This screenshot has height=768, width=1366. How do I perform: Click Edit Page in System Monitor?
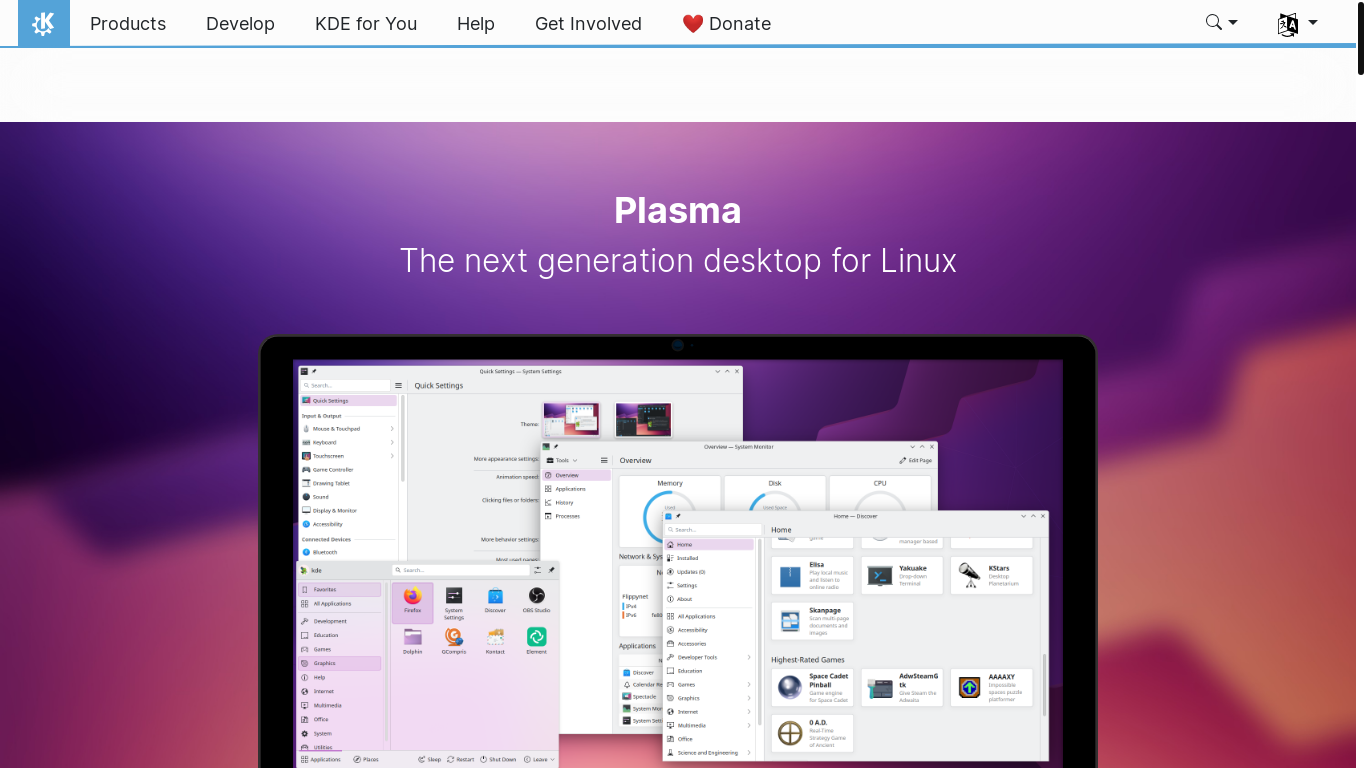click(x=915, y=460)
